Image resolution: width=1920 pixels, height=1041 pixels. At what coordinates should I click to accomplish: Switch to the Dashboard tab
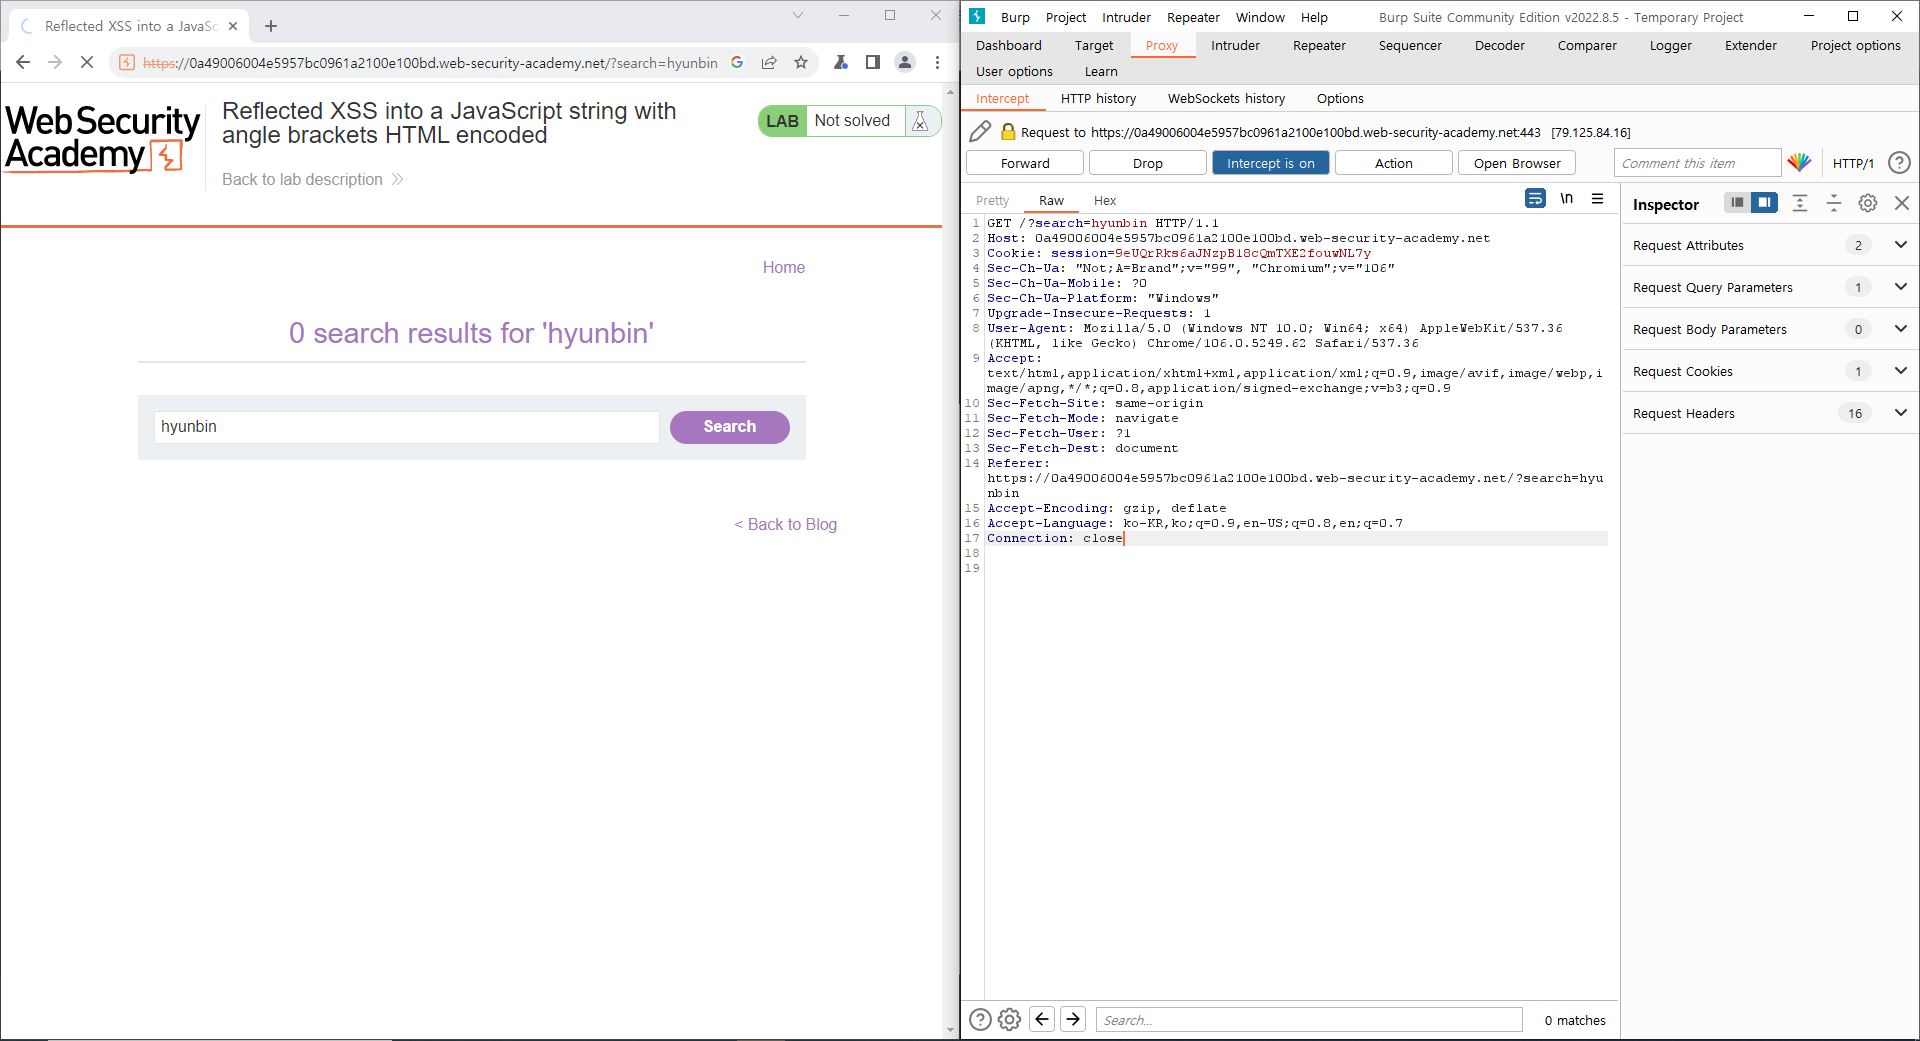pos(1008,45)
